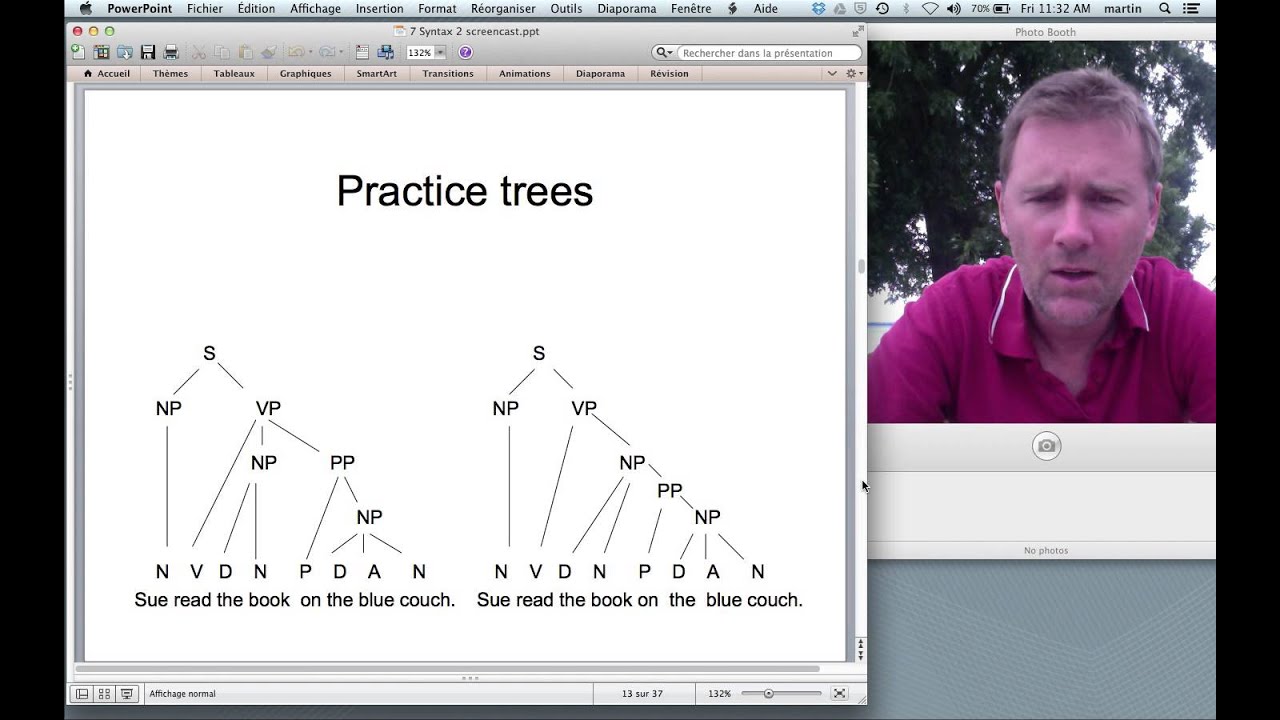Open the media browser toolbar icon
The image size is (1280, 720).
coord(385,52)
